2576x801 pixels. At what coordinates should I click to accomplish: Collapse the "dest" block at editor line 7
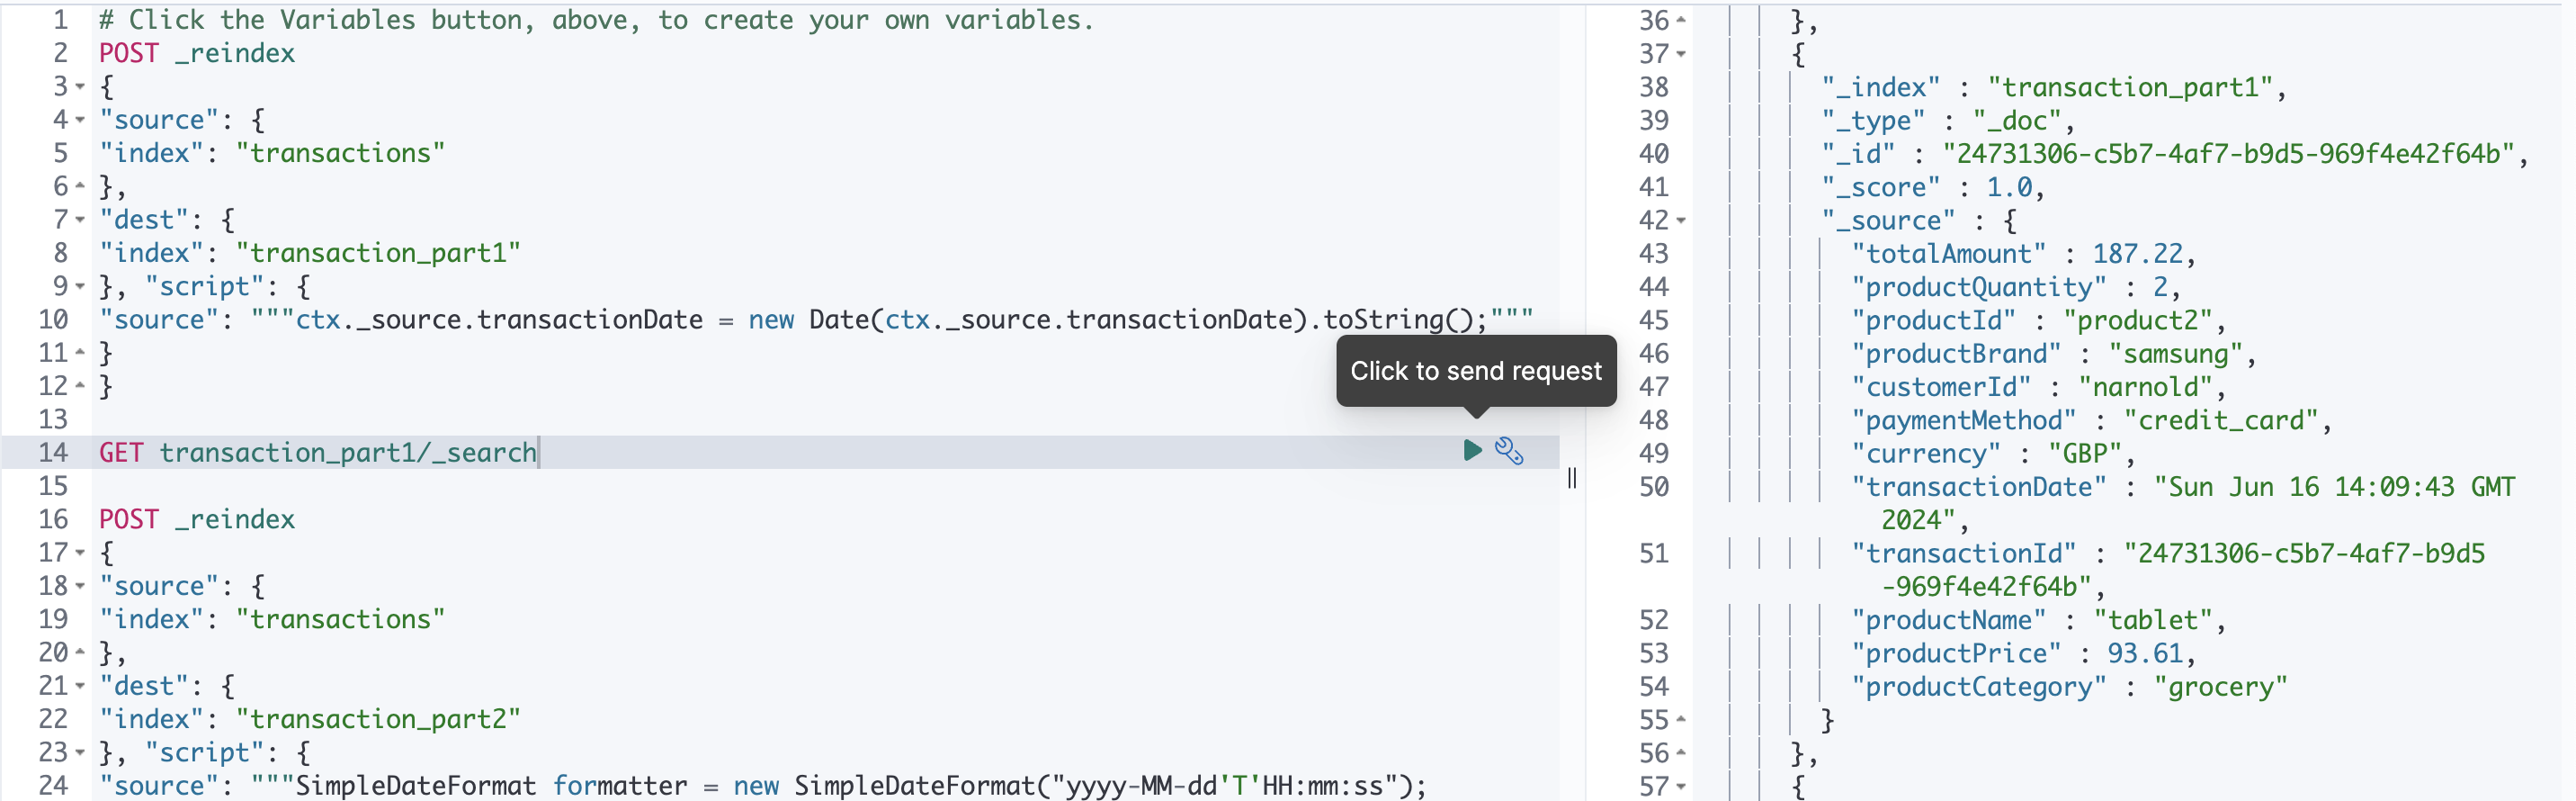(80, 220)
